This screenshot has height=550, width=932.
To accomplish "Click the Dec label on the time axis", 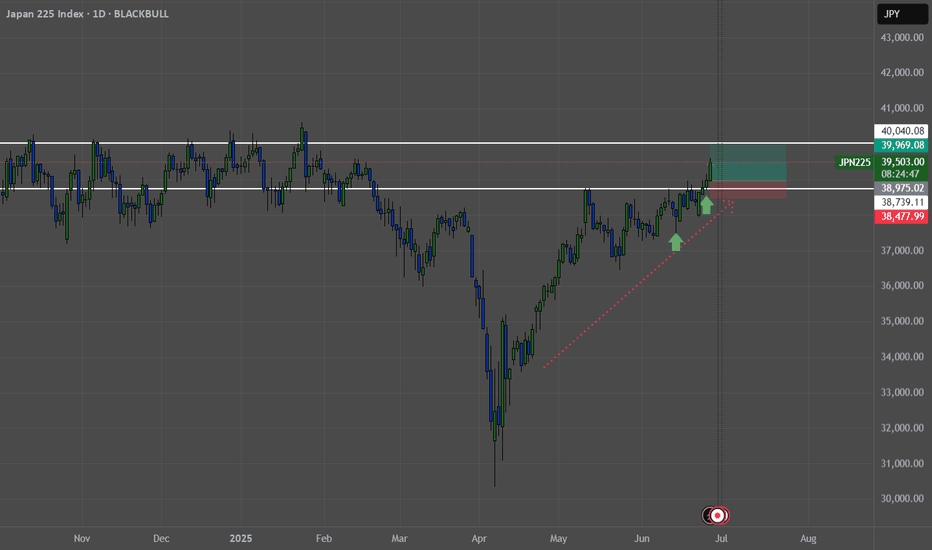I will [161, 539].
